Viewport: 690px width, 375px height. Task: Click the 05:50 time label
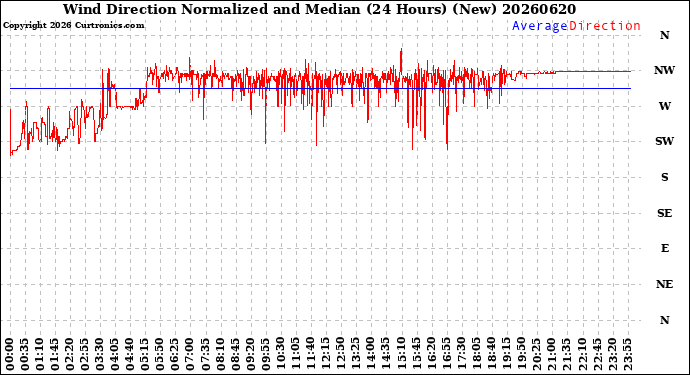[x=160, y=355]
